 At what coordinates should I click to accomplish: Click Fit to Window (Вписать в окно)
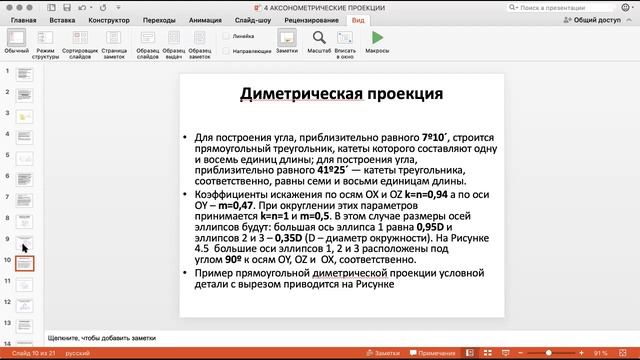point(345,45)
